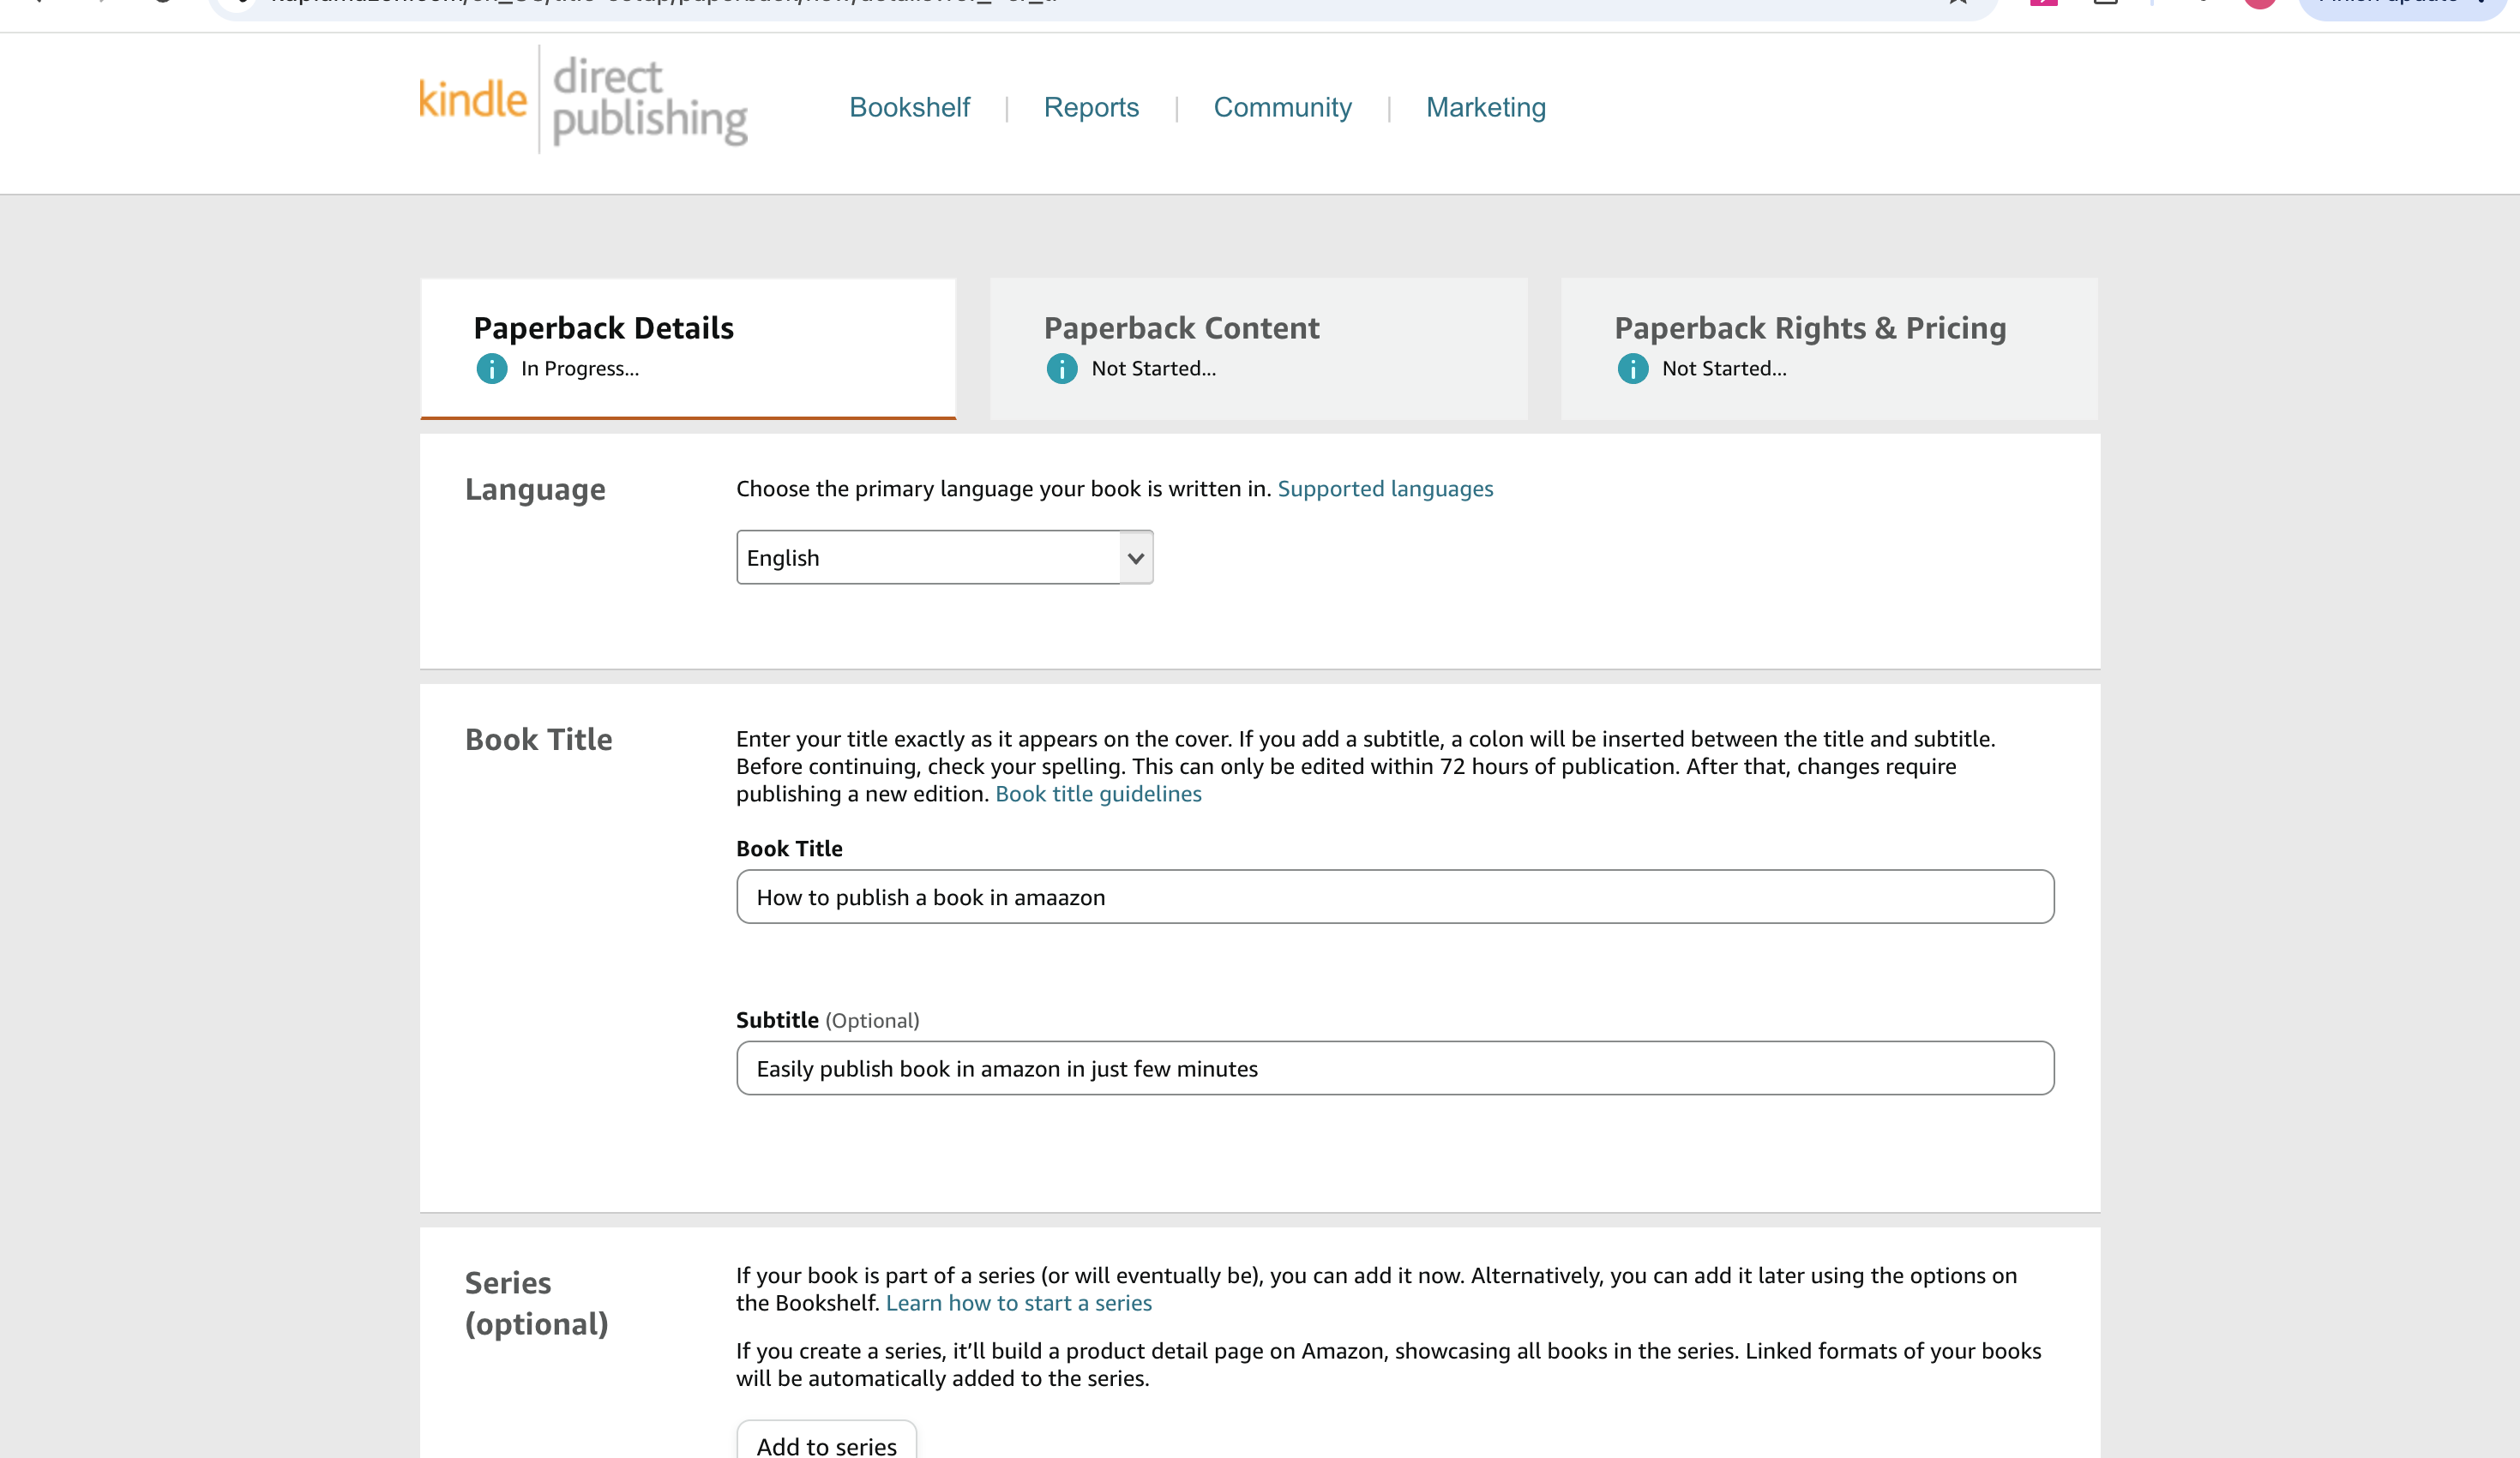The height and width of the screenshot is (1458, 2520).
Task: Expand the English language dropdown
Action: tap(944, 557)
